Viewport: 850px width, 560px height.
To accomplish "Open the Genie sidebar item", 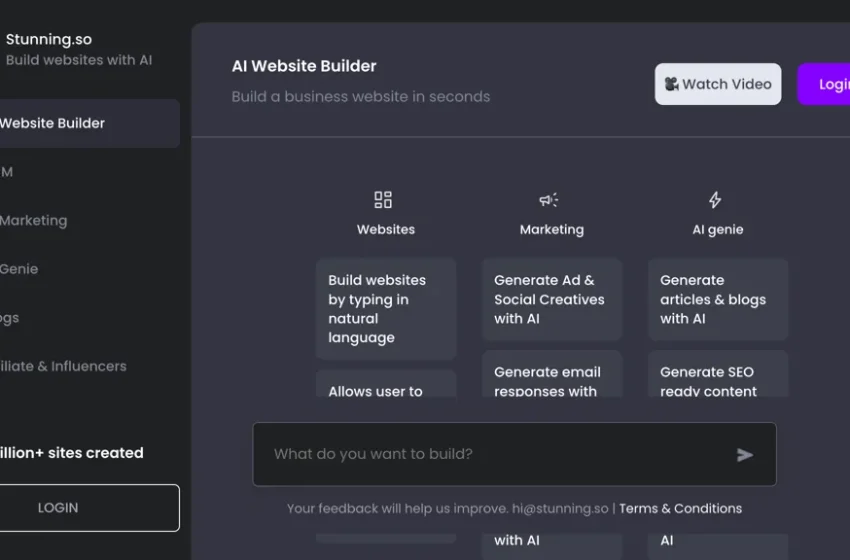I will coord(19,269).
